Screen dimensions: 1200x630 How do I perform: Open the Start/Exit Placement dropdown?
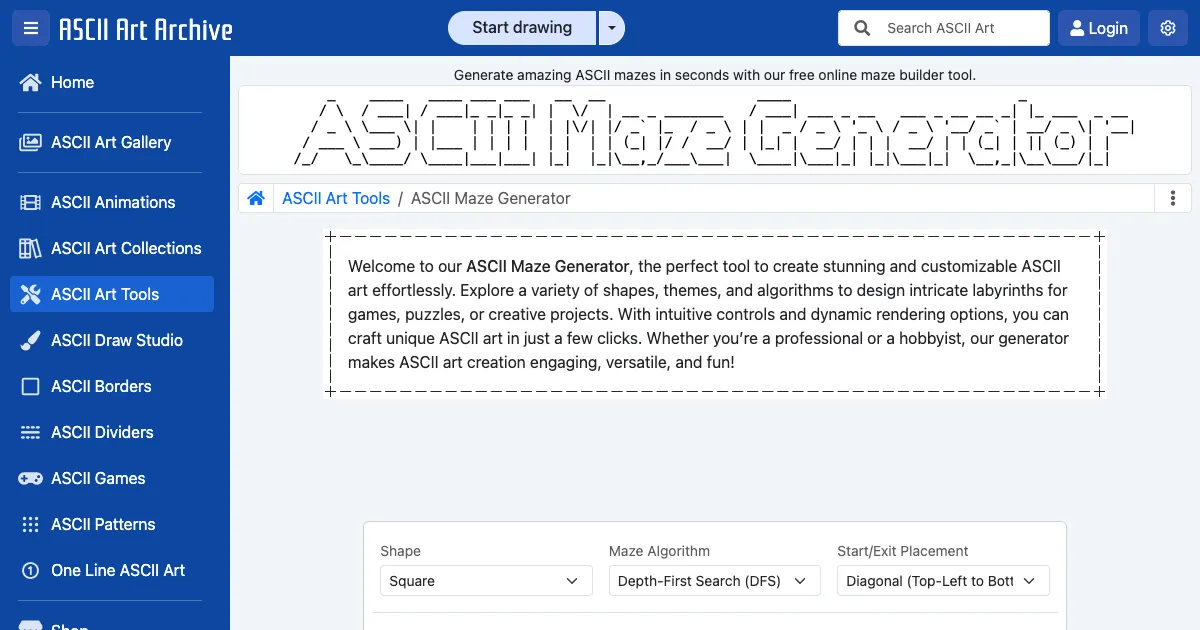pyautogui.click(x=942, y=581)
